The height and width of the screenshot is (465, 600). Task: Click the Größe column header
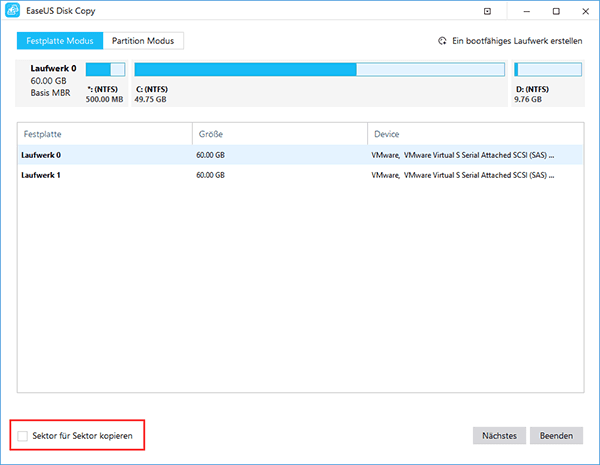click(x=280, y=134)
